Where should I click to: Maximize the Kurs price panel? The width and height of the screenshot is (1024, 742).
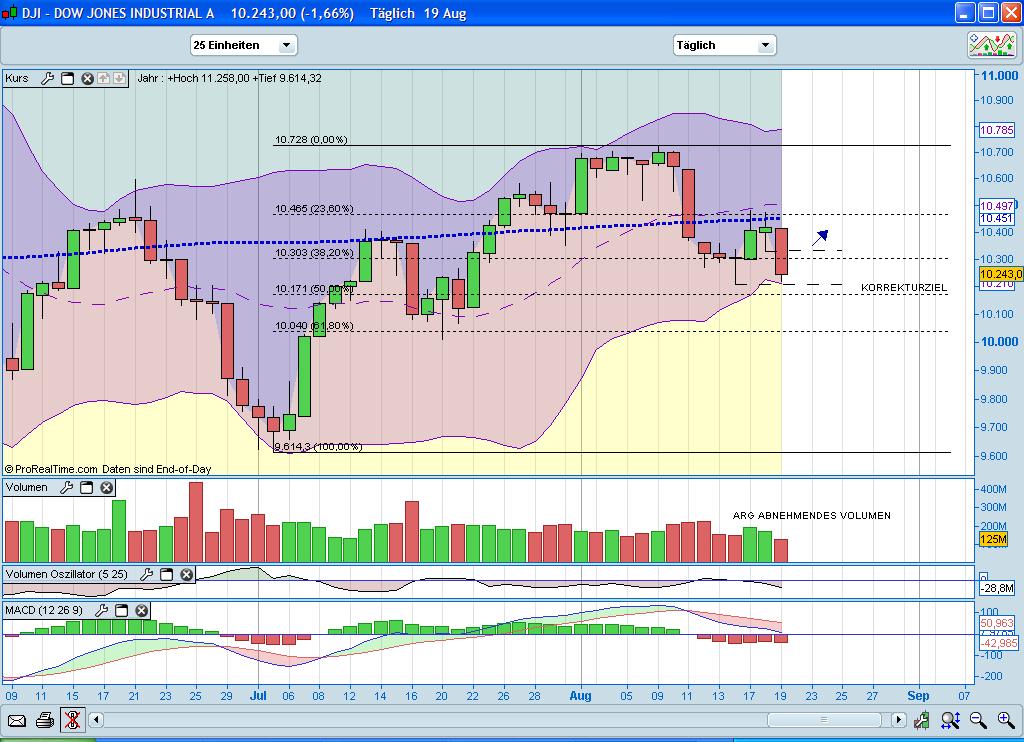(67, 78)
